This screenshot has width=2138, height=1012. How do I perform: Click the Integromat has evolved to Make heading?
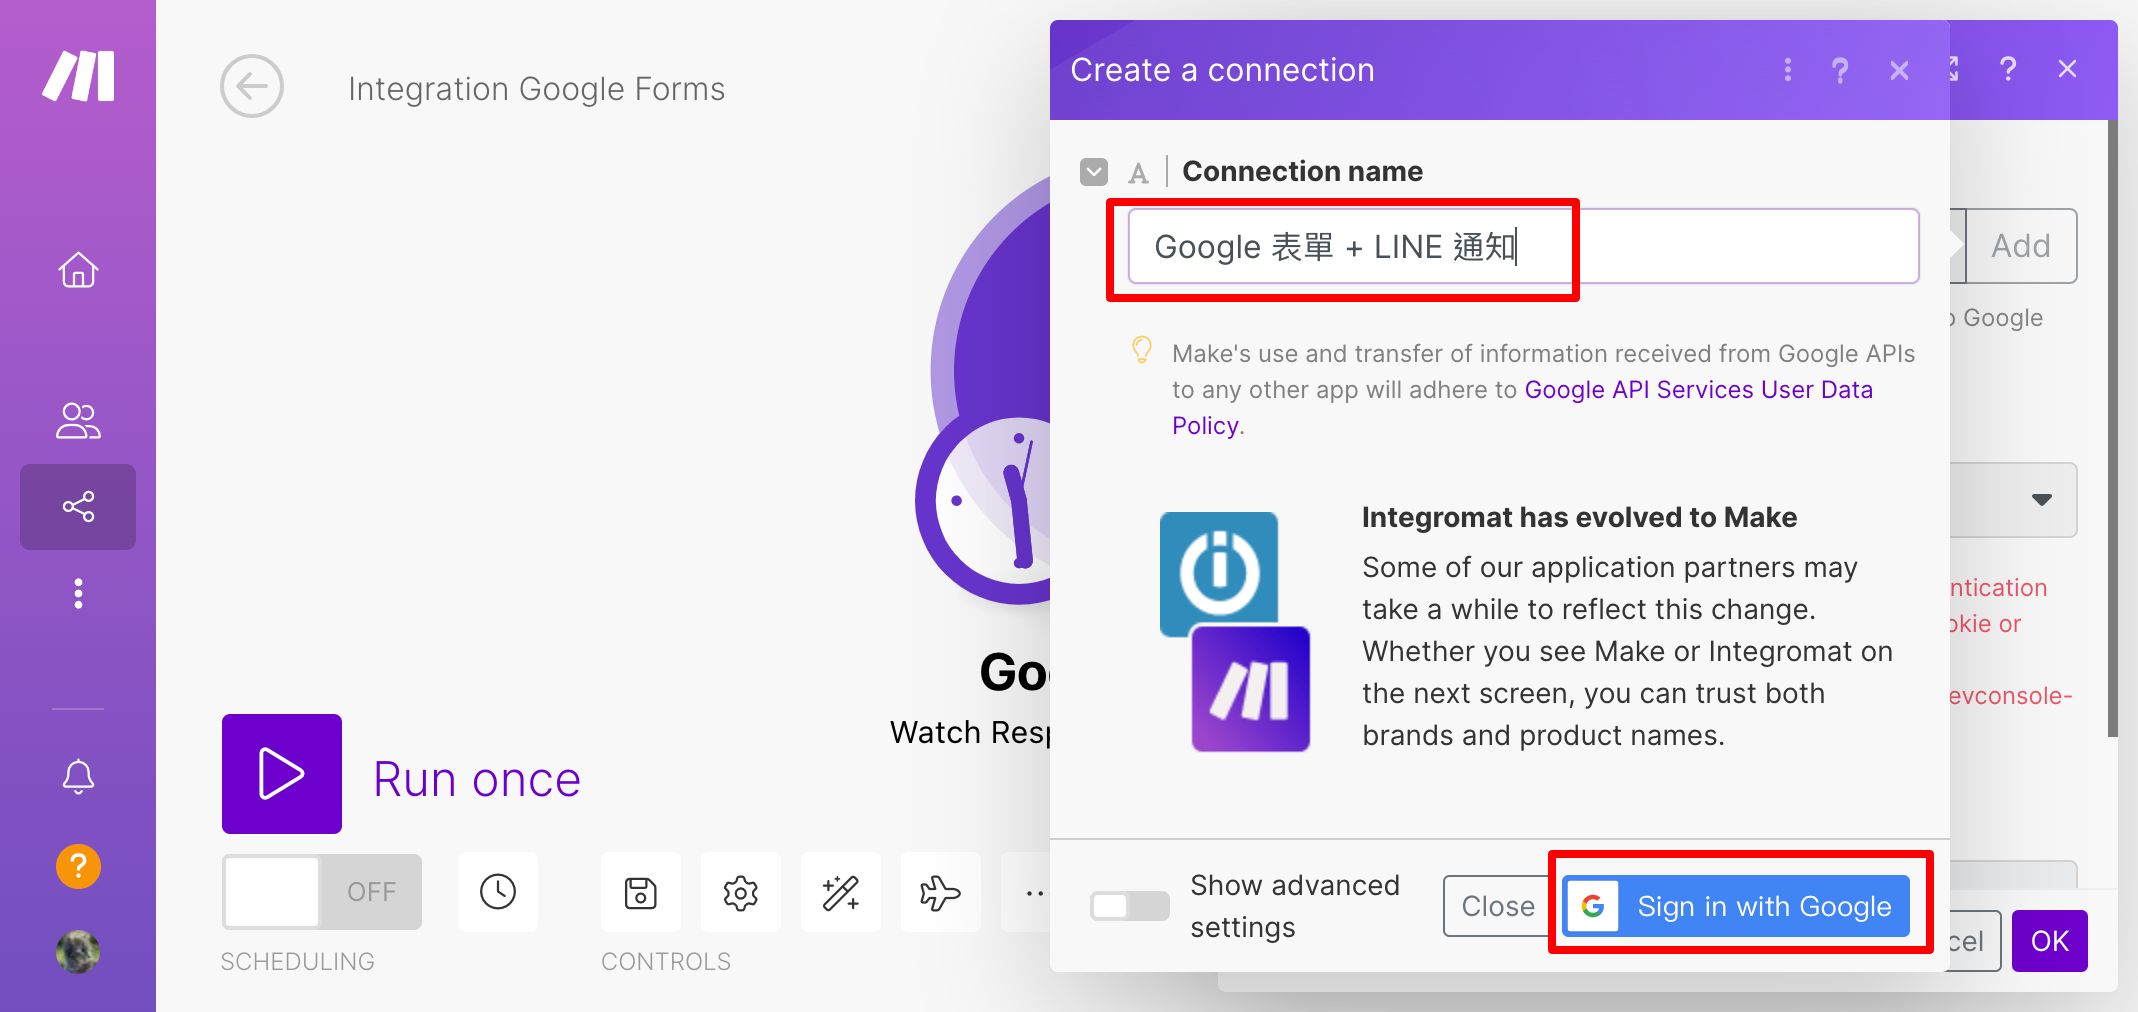pyautogui.click(x=1579, y=517)
